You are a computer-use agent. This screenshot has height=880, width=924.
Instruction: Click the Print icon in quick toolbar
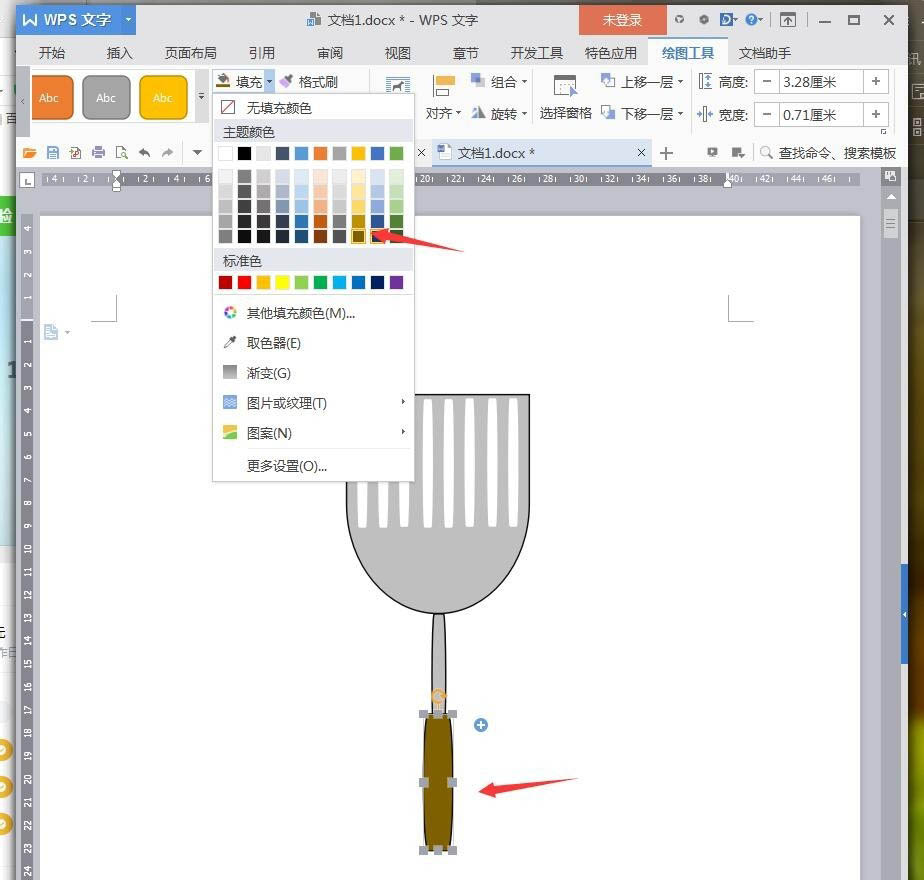pyautogui.click(x=98, y=153)
